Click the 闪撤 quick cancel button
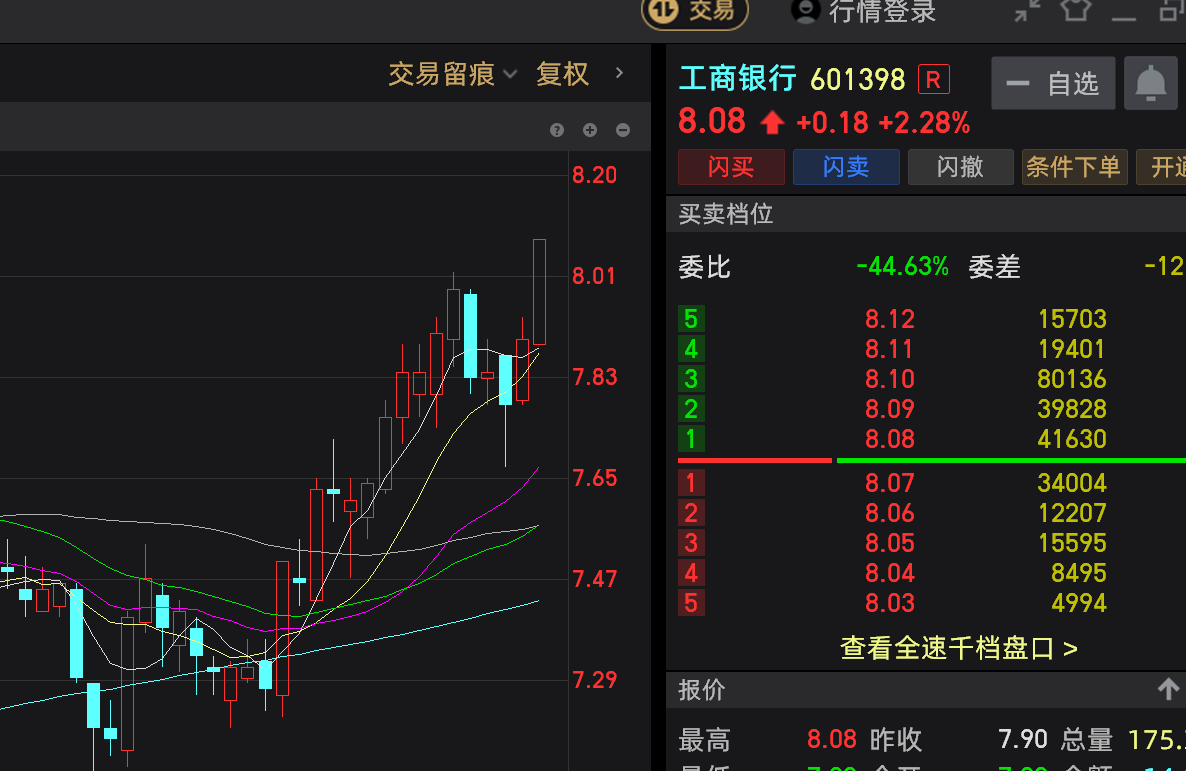Screen dimensions: 1186x771 pyautogui.click(x=960, y=166)
